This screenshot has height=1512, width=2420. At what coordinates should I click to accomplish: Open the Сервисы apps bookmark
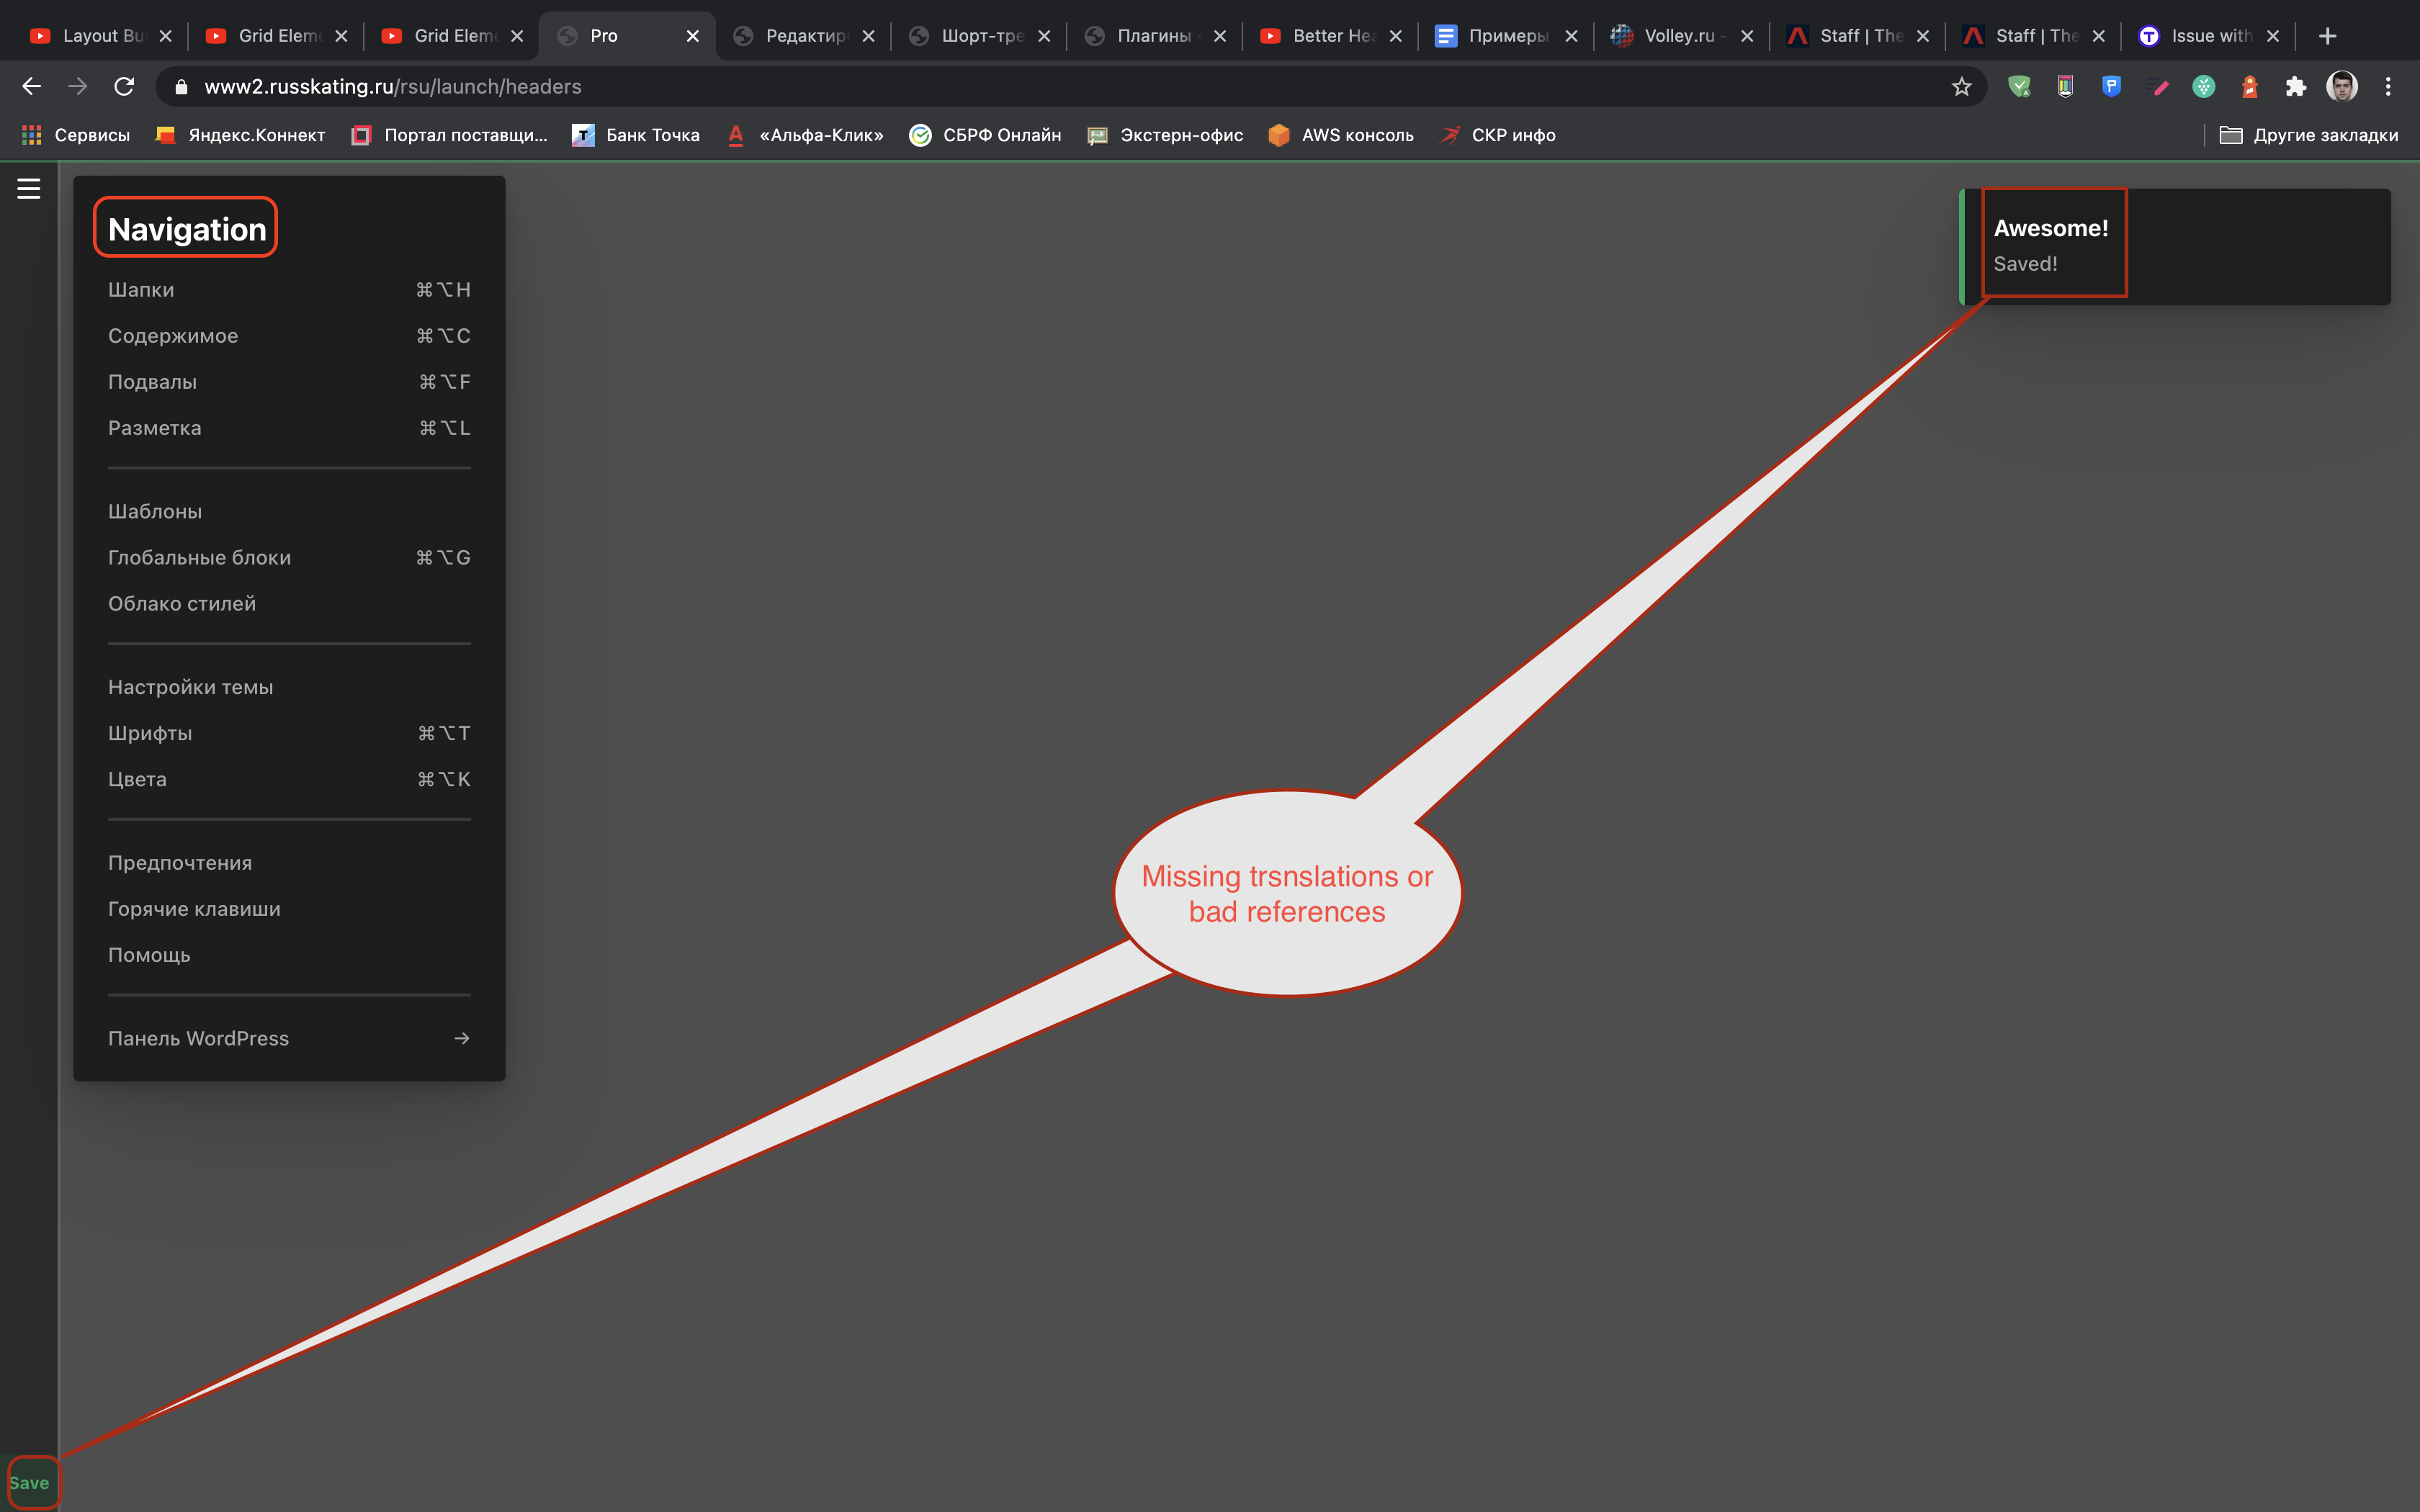pos(76,135)
